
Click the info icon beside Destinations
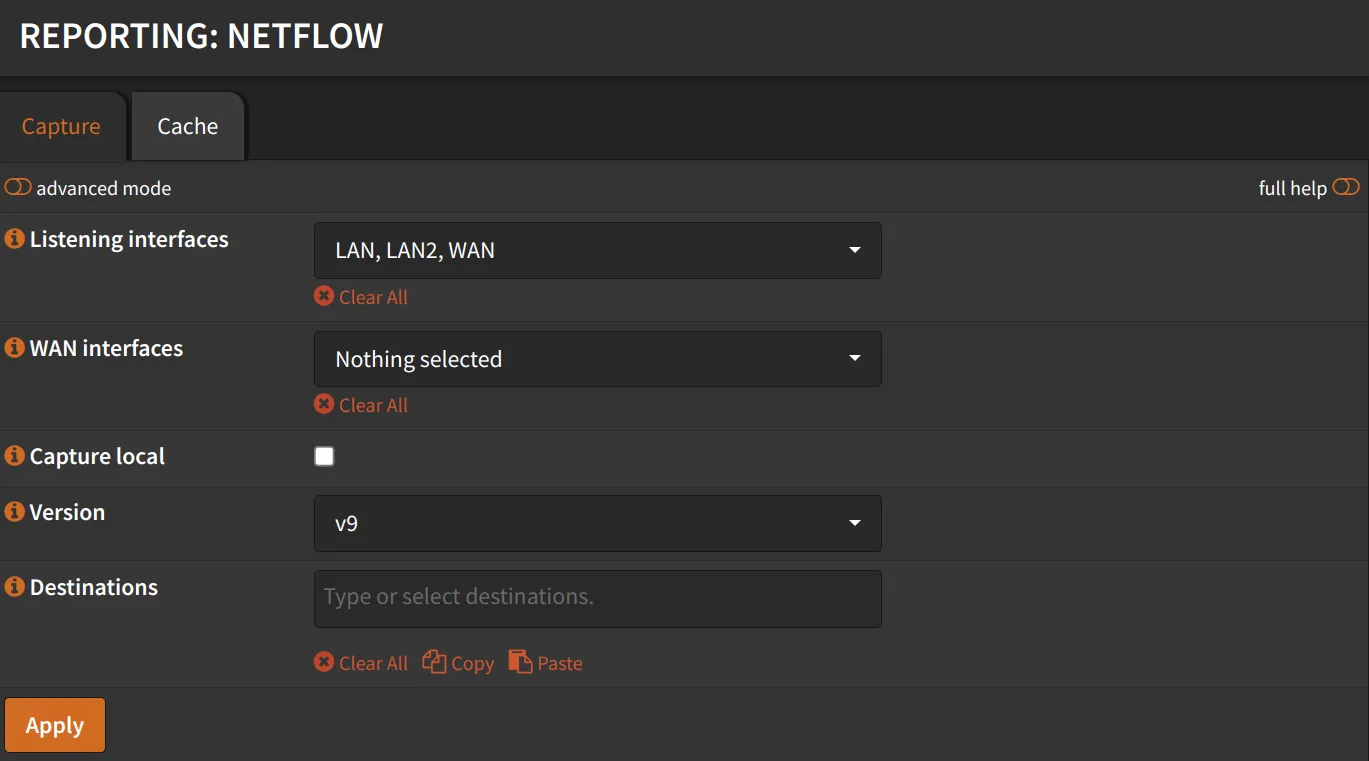13,587
